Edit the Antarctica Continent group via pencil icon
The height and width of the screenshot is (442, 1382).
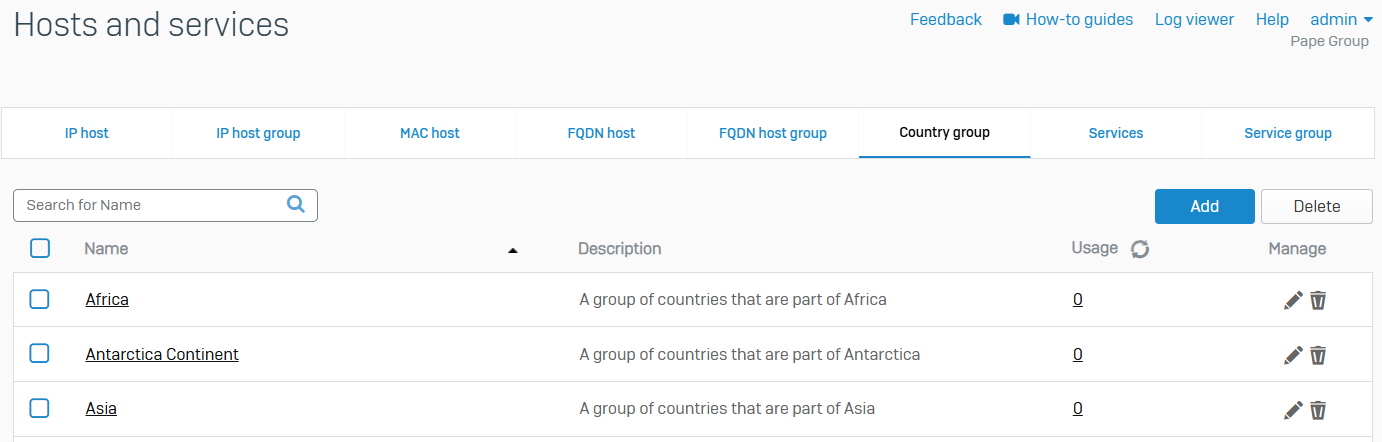pyautogui.click(x=1293, y=355)
